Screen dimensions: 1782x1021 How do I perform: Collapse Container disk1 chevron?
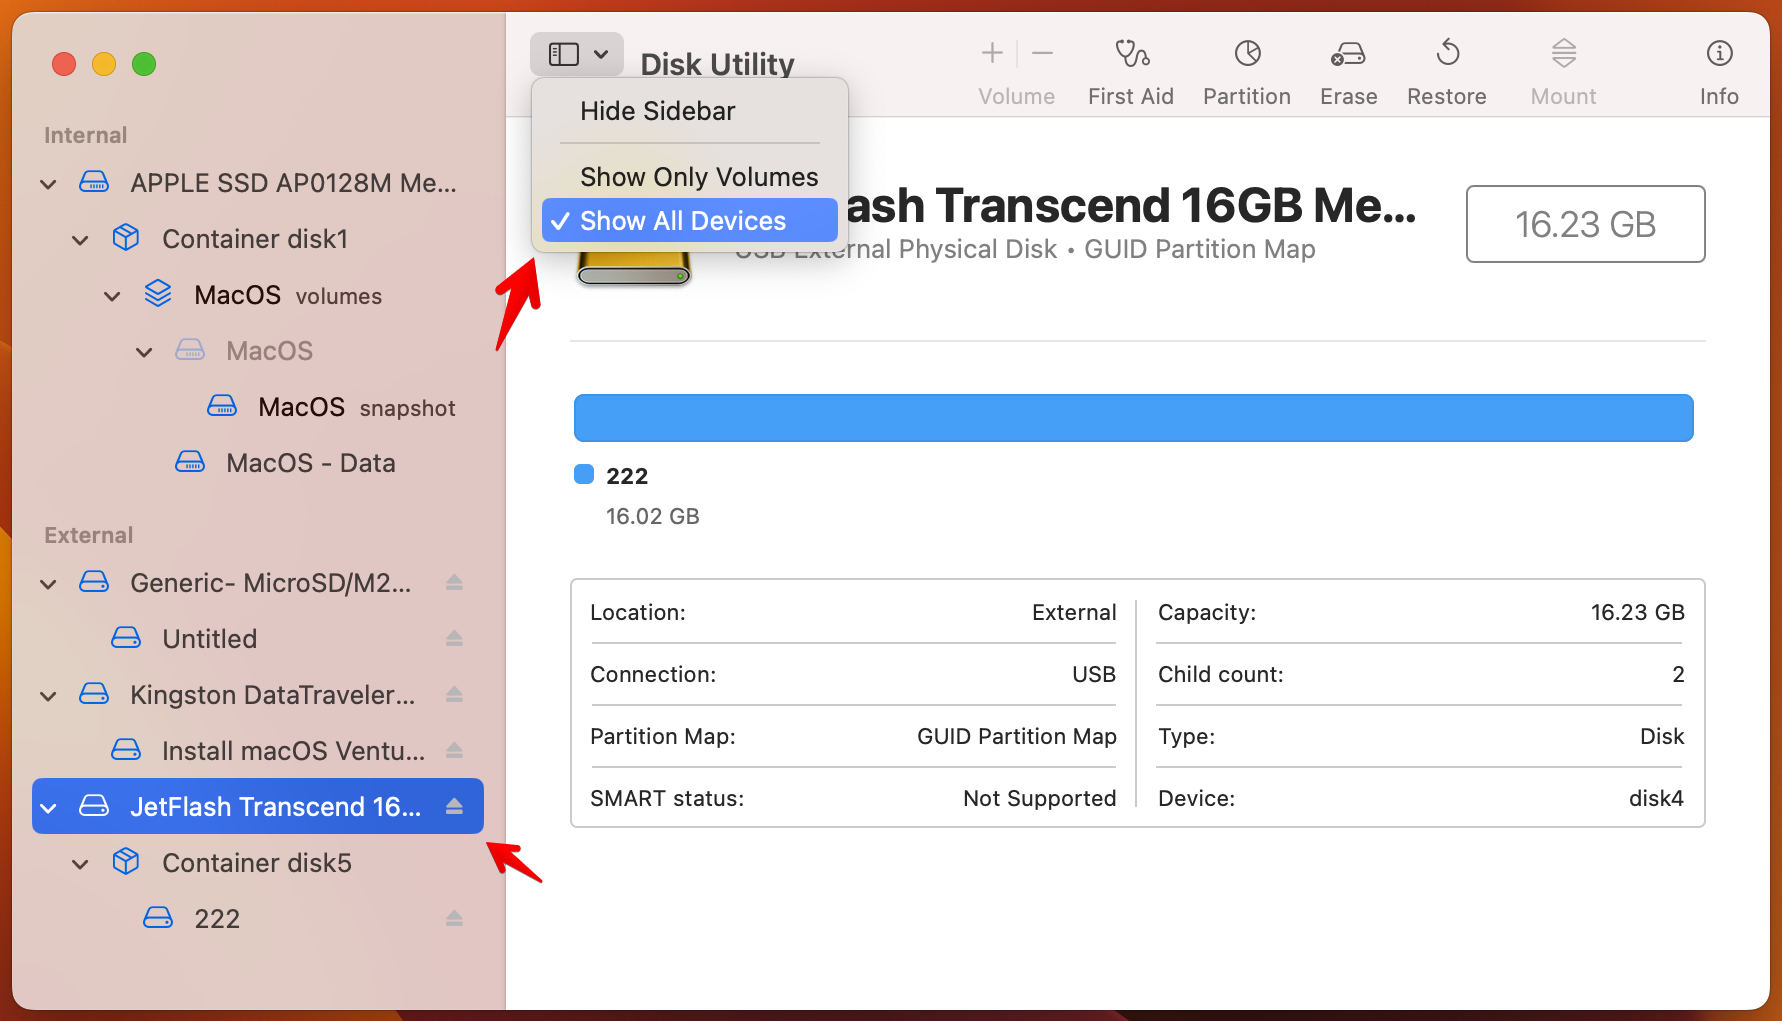pyautogui.click(x=80, y=240)
